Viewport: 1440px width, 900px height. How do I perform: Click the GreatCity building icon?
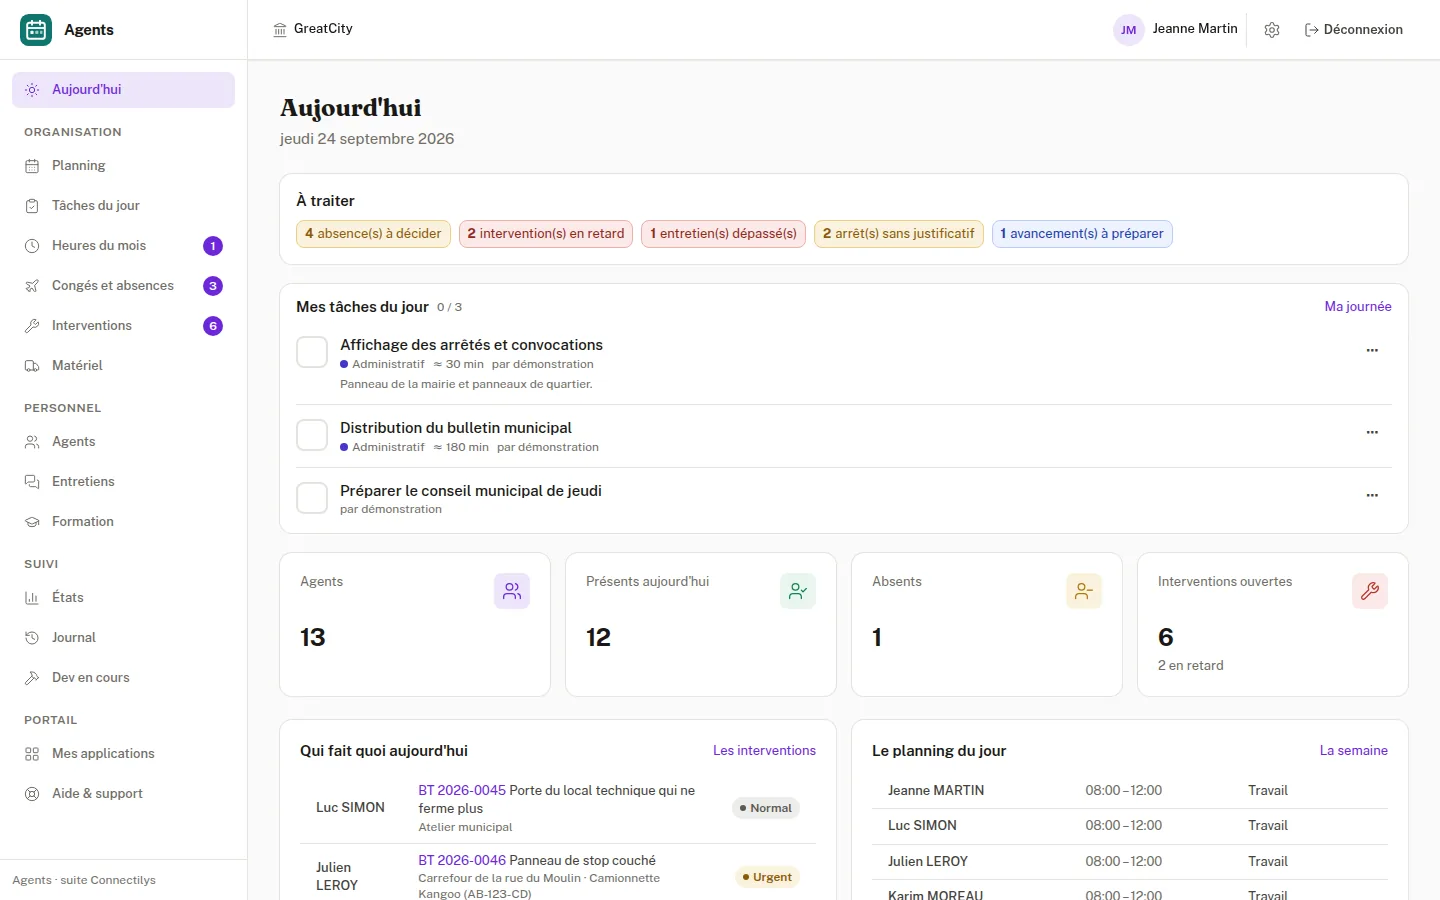tap(280, 30)
